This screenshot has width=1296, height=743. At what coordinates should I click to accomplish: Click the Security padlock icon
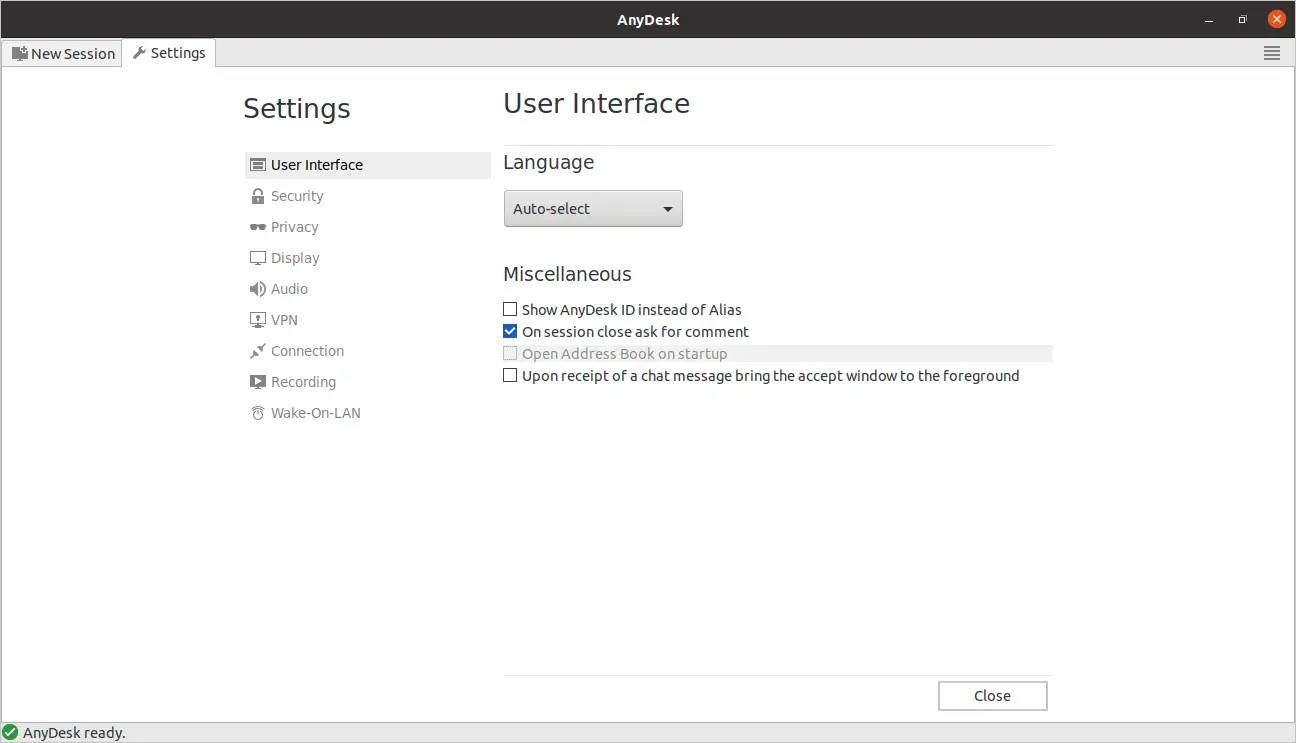[x=258, y=196]
